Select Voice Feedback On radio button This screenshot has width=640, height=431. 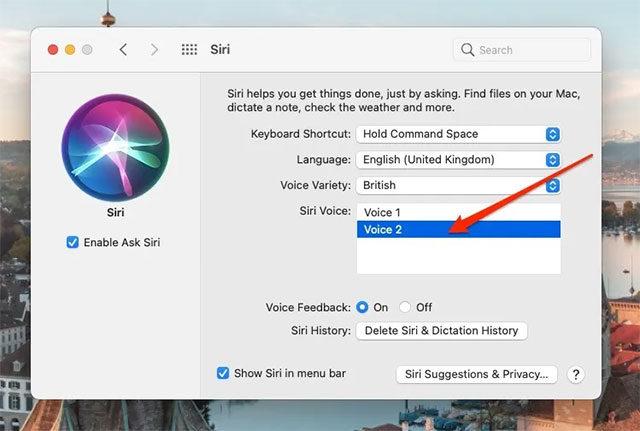363,307
